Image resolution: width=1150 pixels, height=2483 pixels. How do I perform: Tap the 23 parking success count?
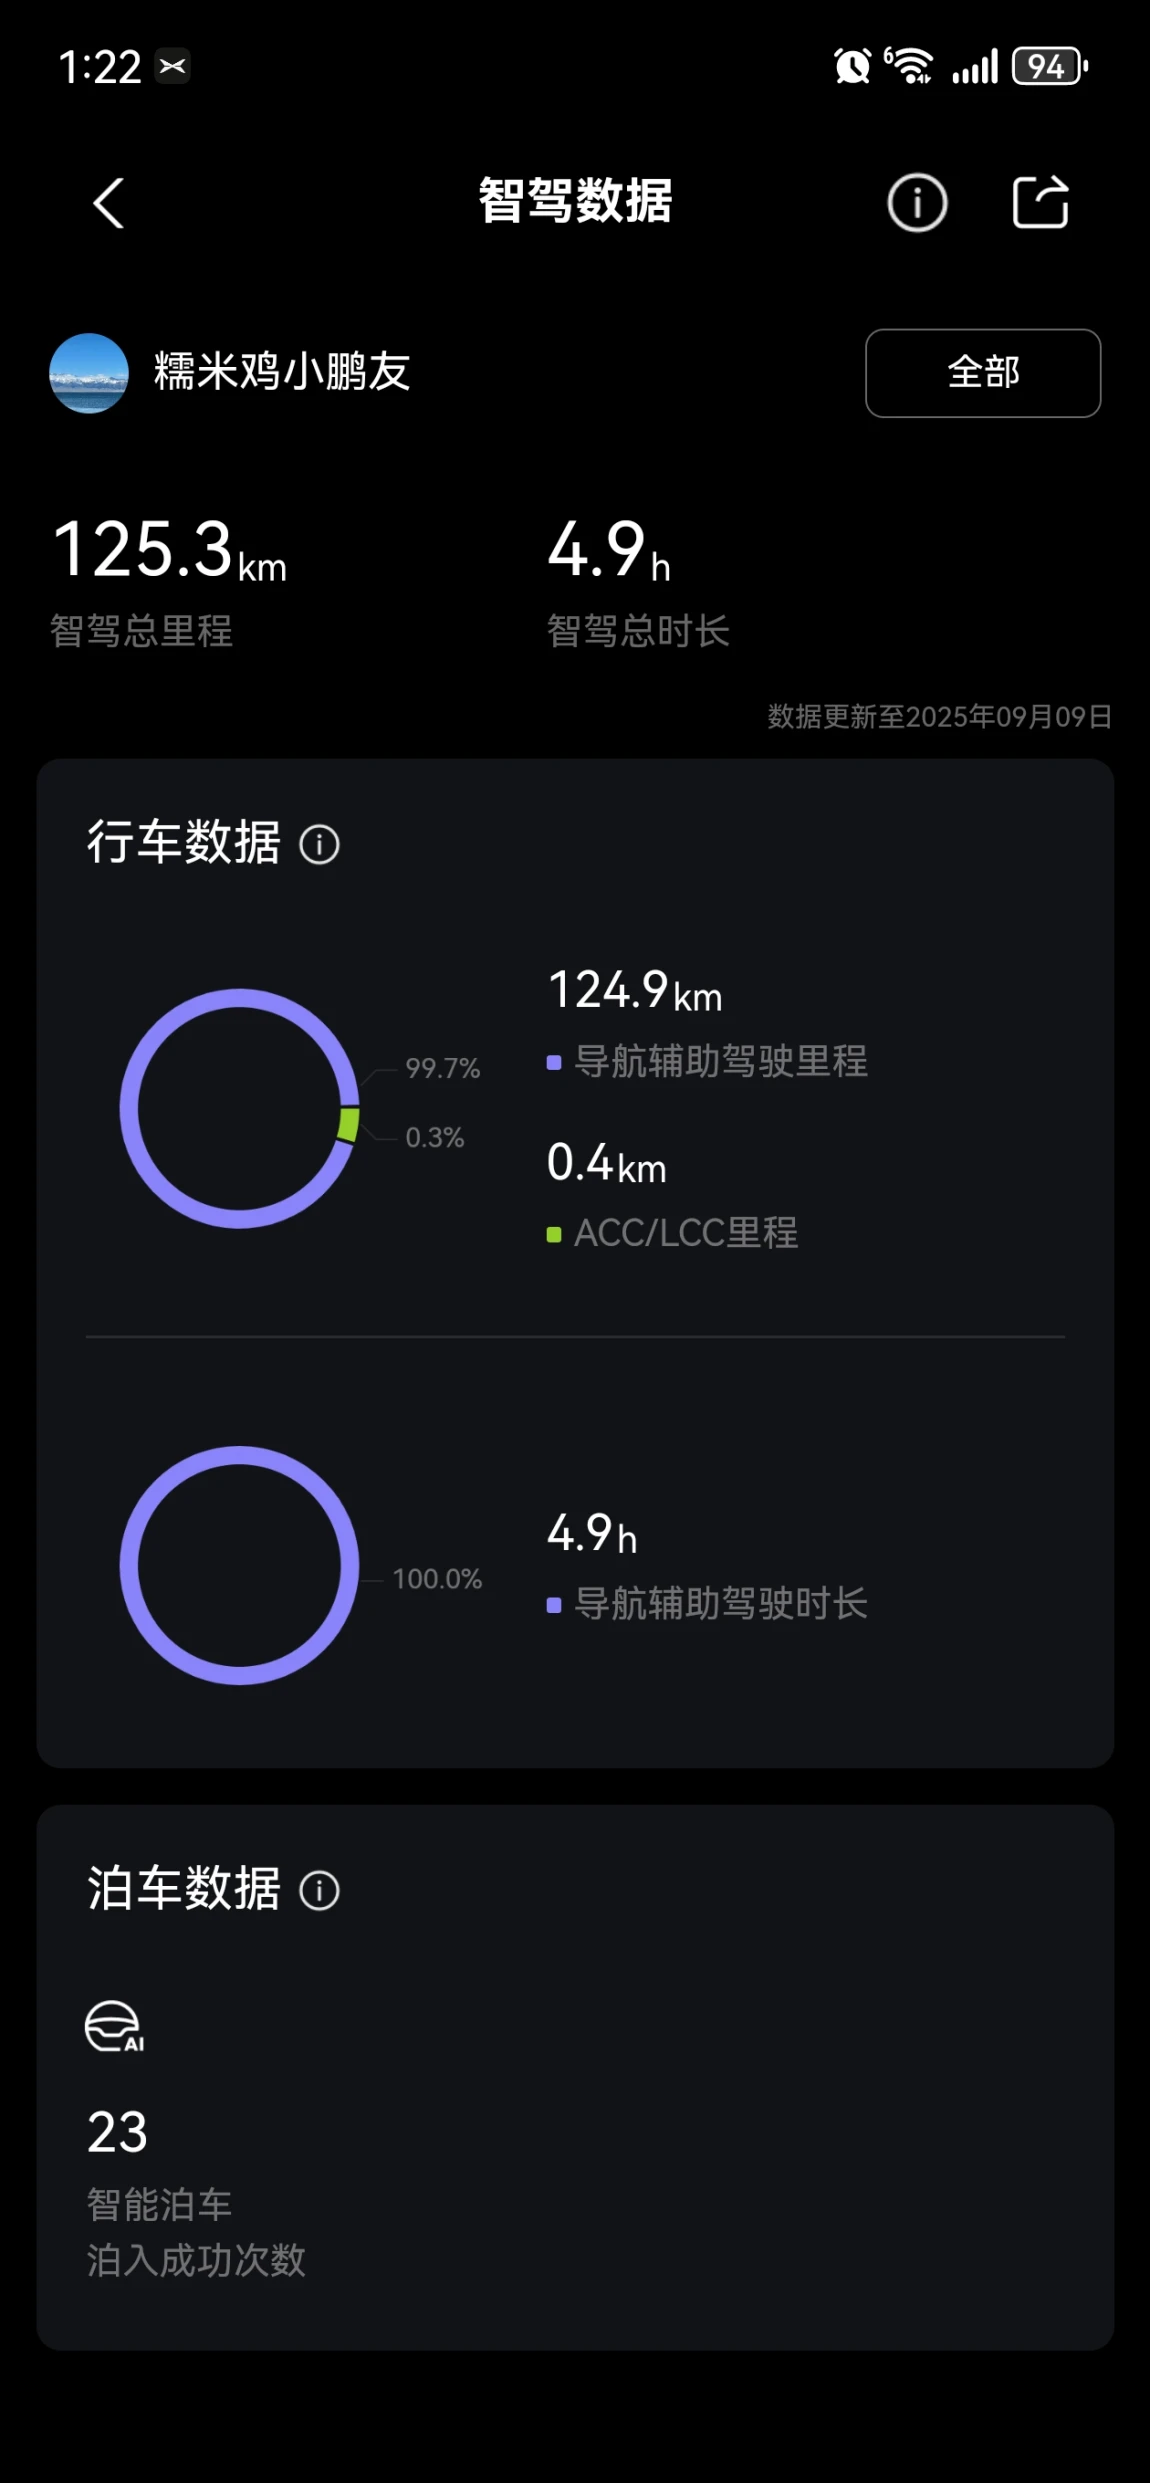[118, 2133]
